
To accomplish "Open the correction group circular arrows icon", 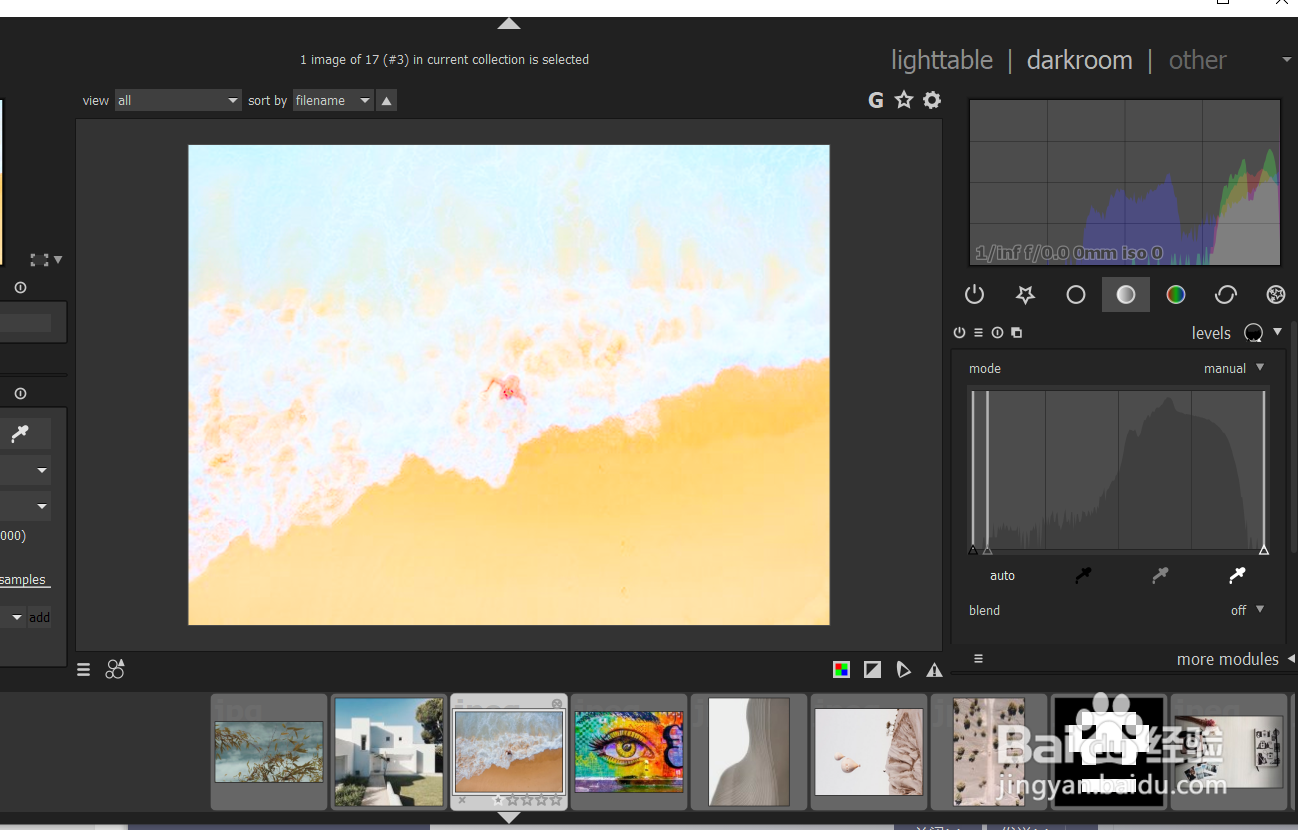I will point(1226,295).
